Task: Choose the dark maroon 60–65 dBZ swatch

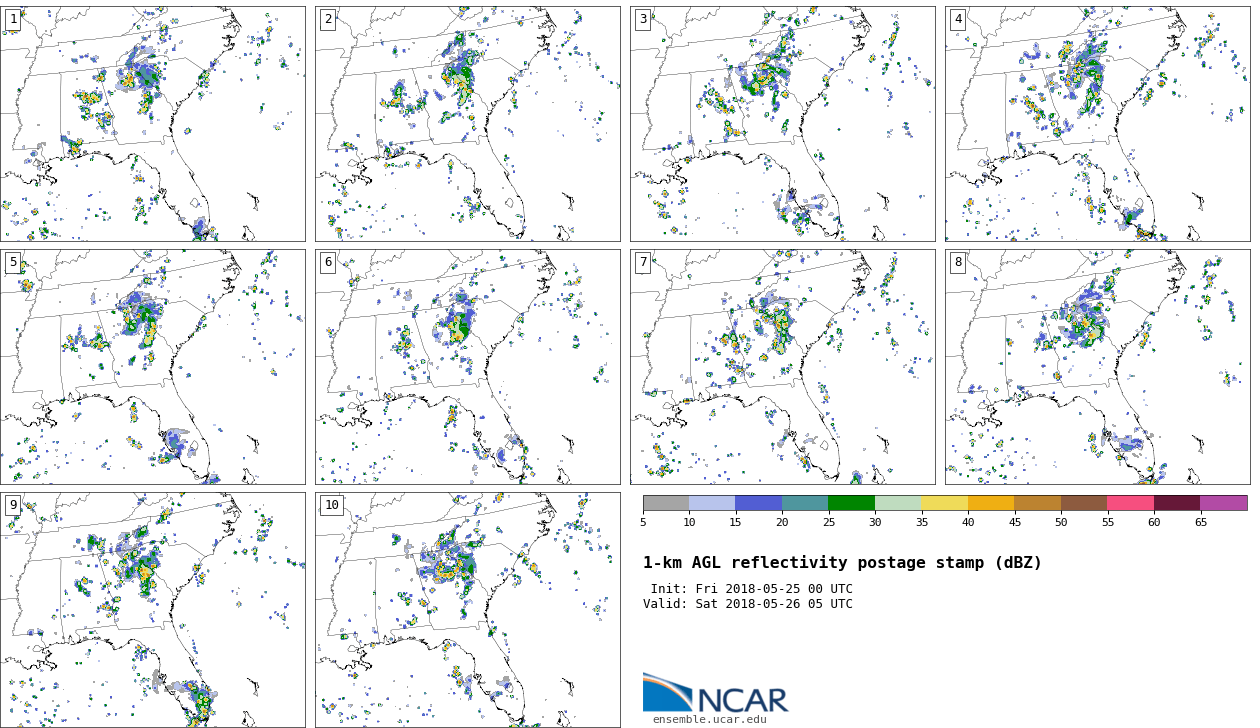Action: (x=1177, y=503)
